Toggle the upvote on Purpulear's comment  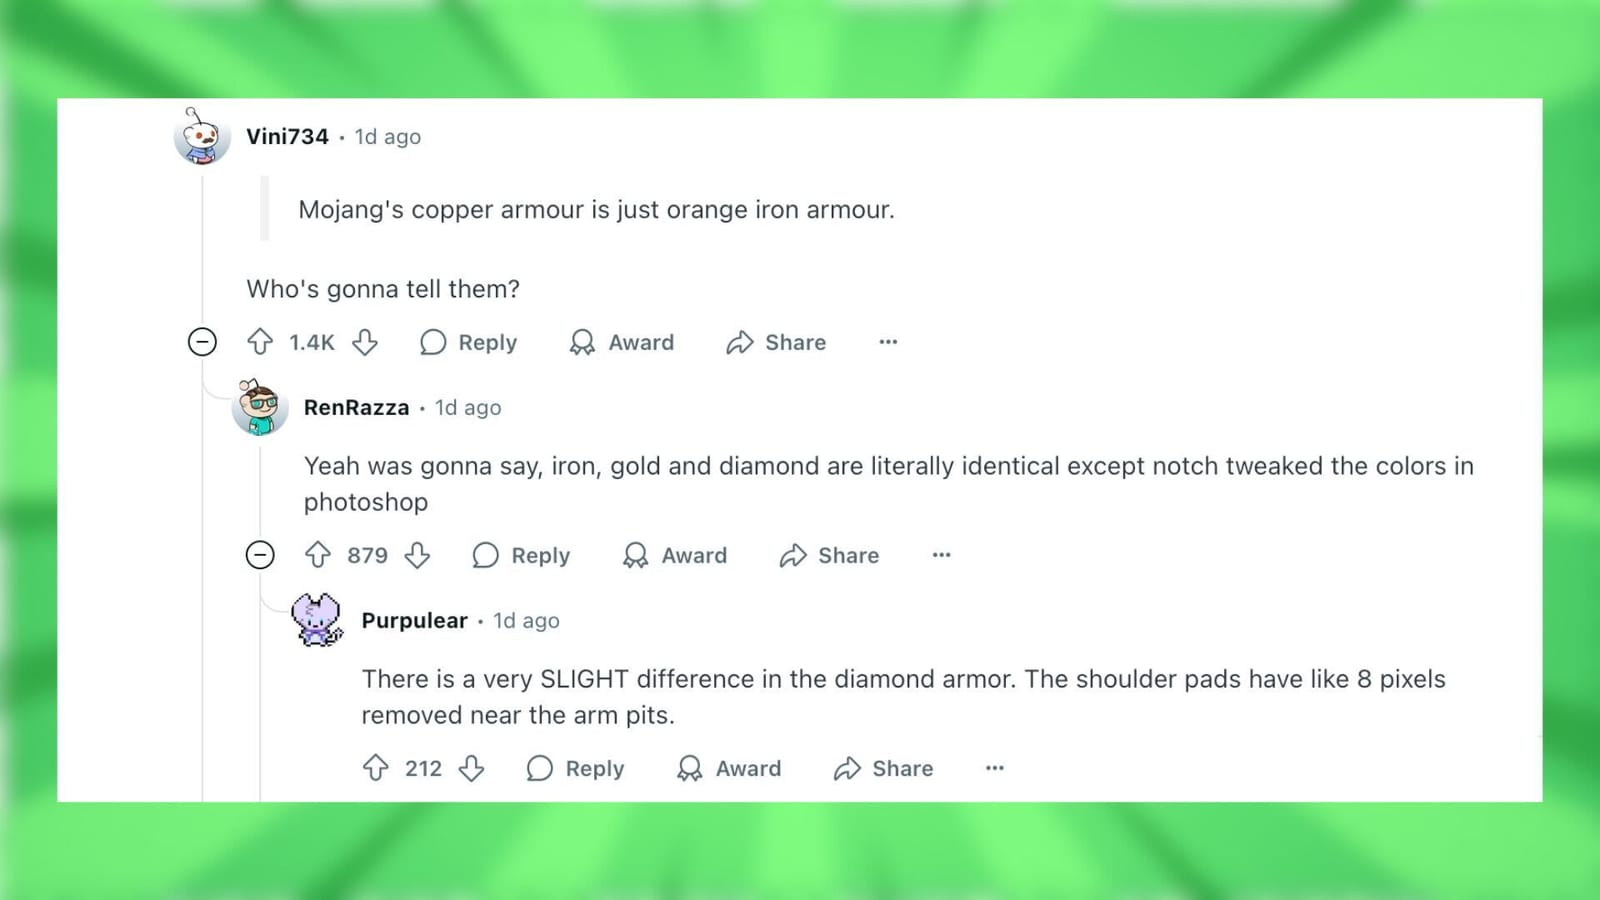click(375, 768)
